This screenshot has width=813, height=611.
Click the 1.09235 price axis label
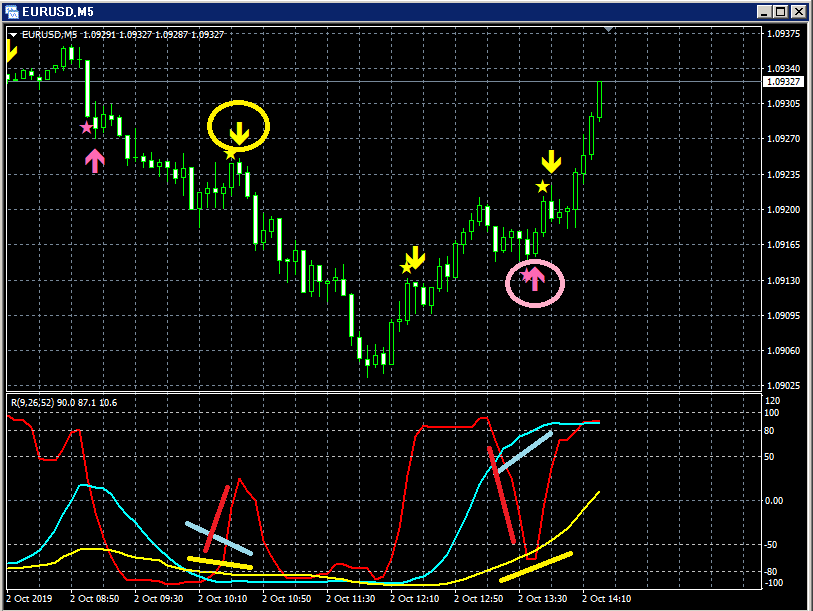783,174
